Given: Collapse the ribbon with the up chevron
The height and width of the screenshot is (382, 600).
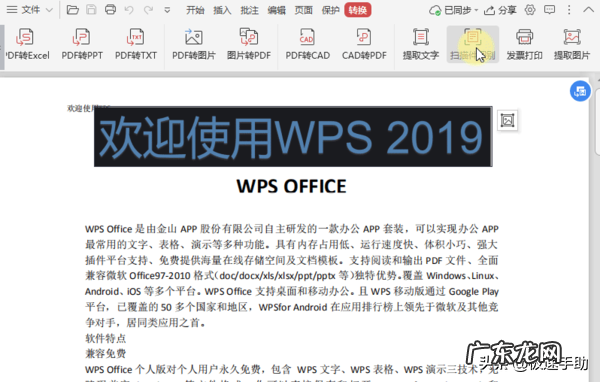Looking at the screenshot, I should pyautogui.click(x=589, y=10).
